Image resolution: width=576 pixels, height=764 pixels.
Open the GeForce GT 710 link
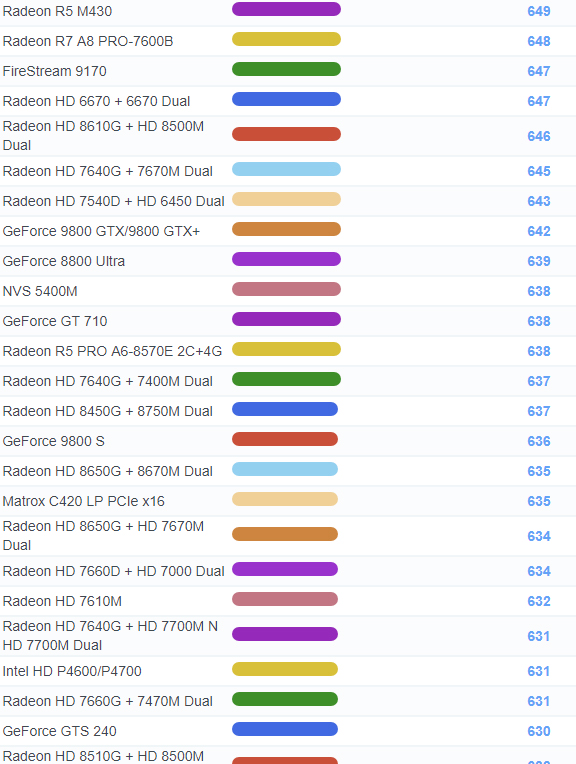click(55, 321)
